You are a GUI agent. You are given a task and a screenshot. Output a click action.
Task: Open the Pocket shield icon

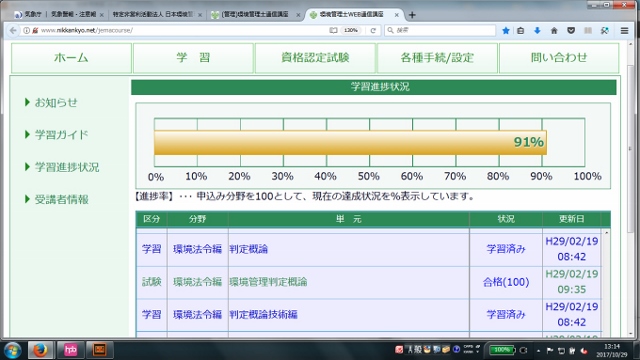(x=571, y=31)
